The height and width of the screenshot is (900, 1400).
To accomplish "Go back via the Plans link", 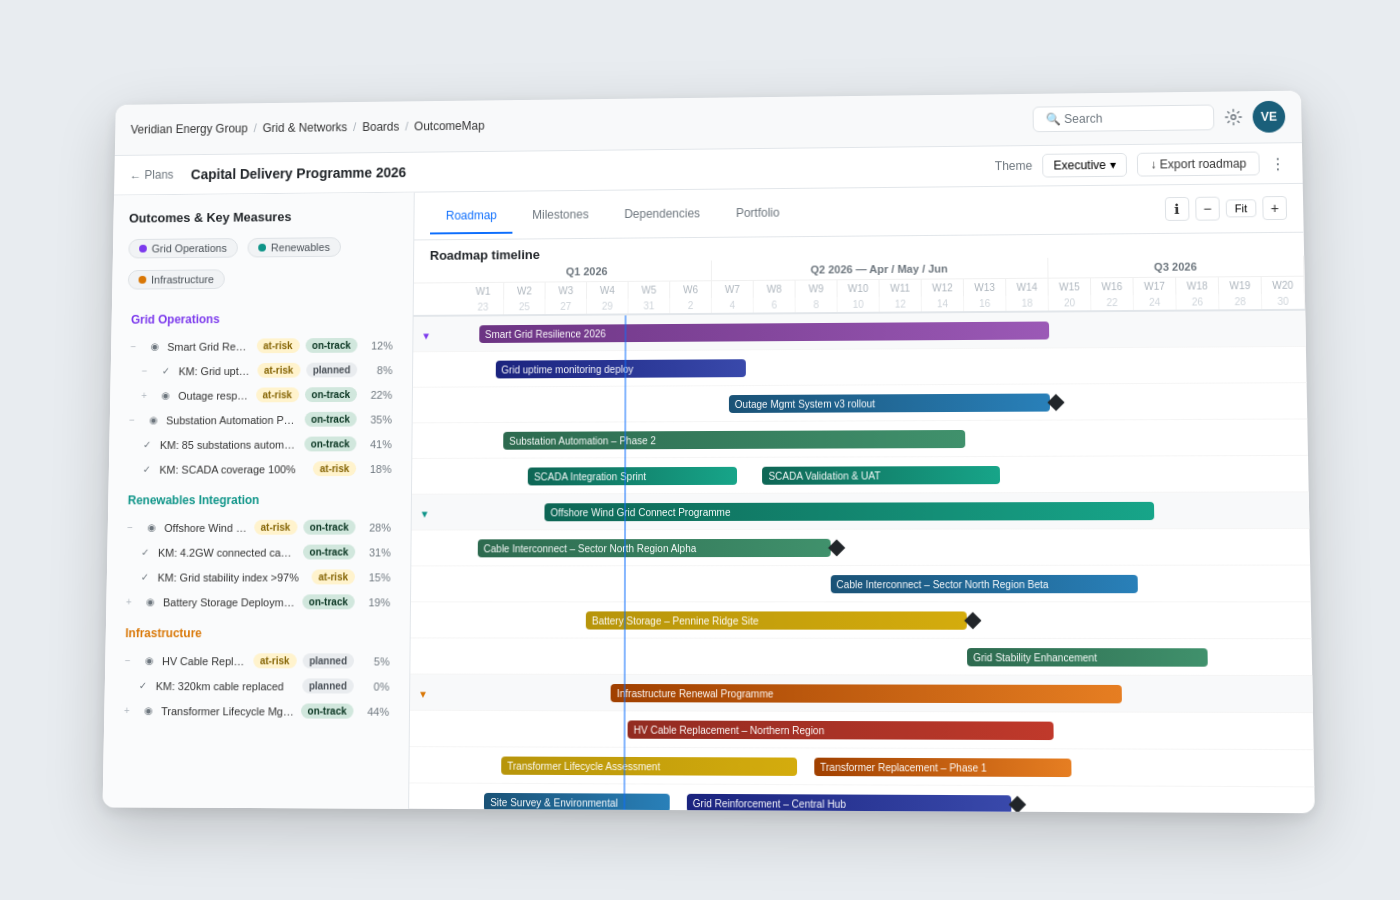I will click(151, 174).
